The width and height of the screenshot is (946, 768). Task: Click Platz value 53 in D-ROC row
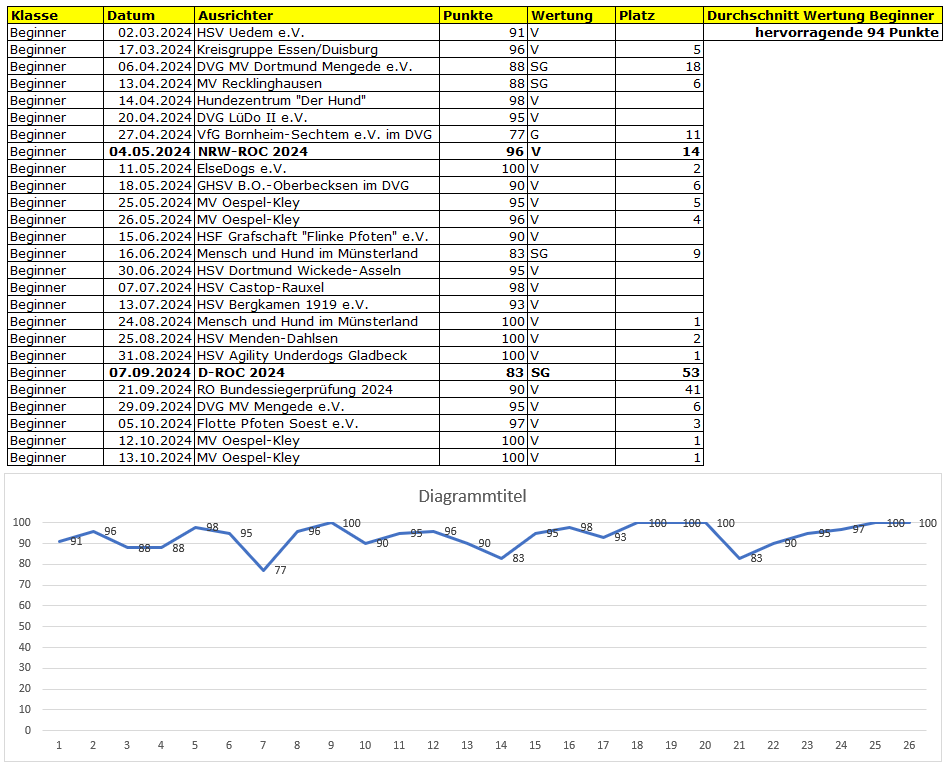coord(659,372)
